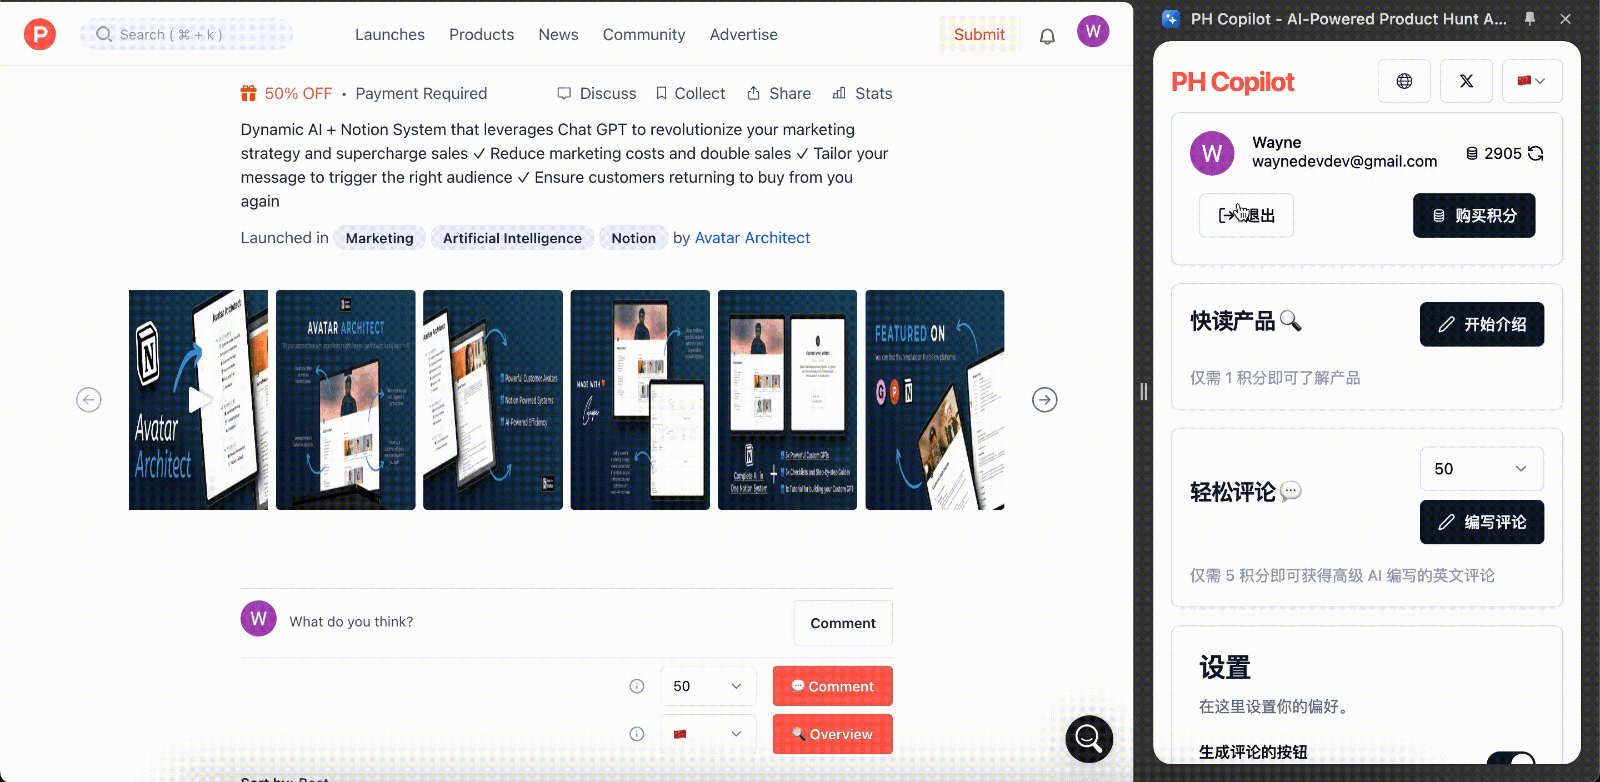Screen dimensions: 1600x782
Task: Go to previous gallery image
Action: point(89,400)
